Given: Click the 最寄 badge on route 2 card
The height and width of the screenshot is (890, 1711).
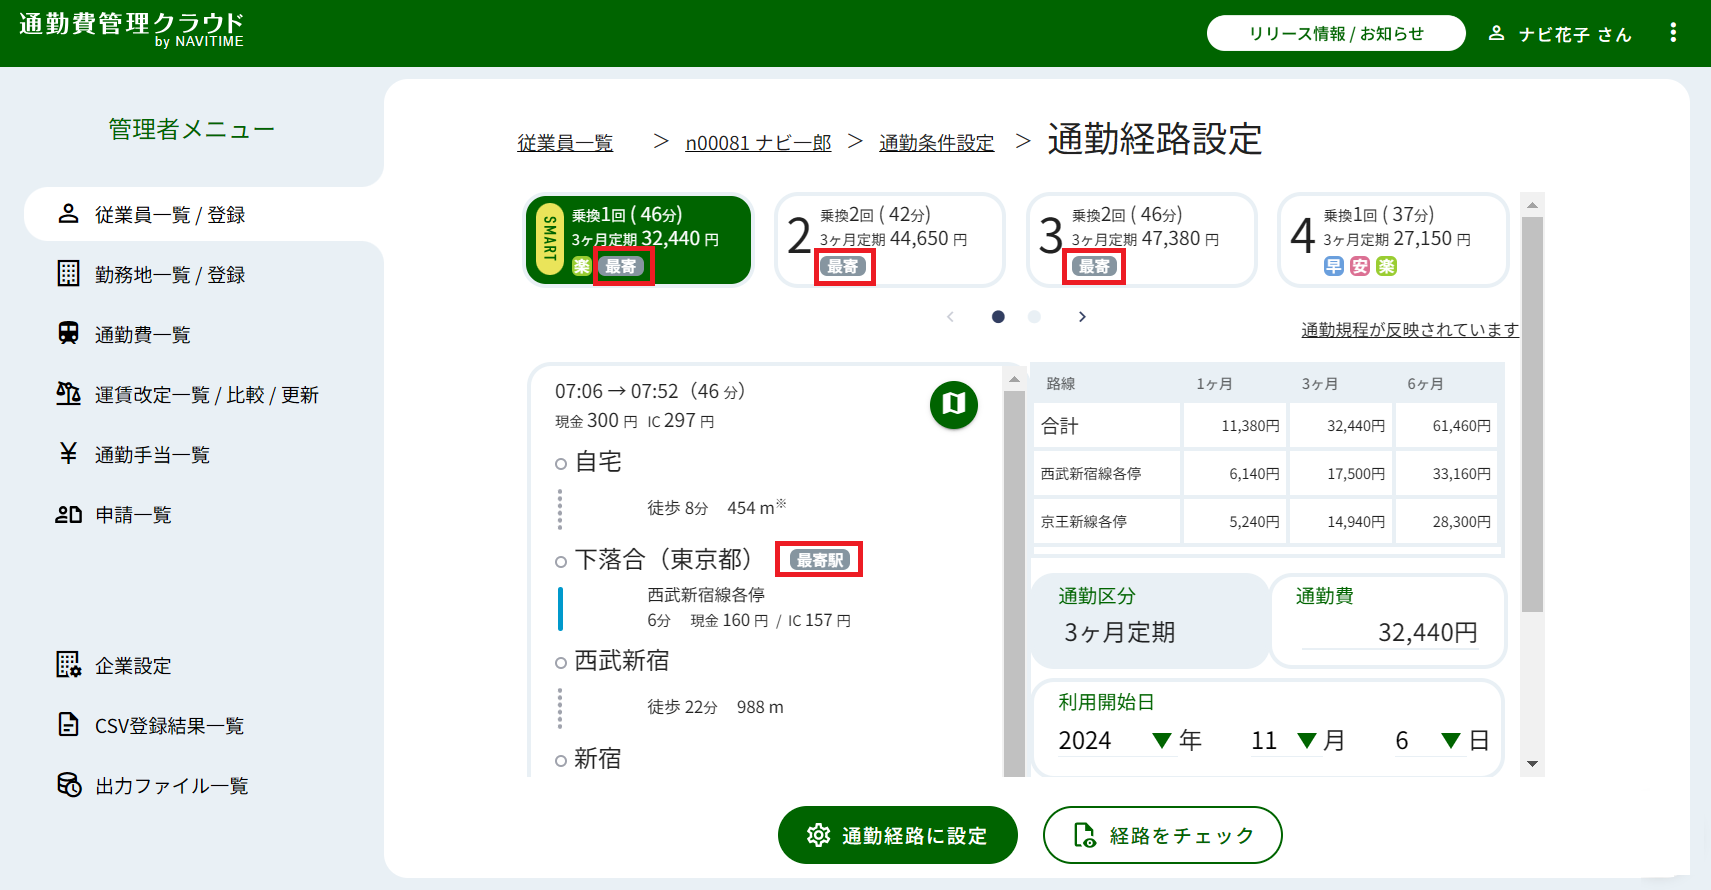Looking at the screenshot, I should [x=843, y=266].
